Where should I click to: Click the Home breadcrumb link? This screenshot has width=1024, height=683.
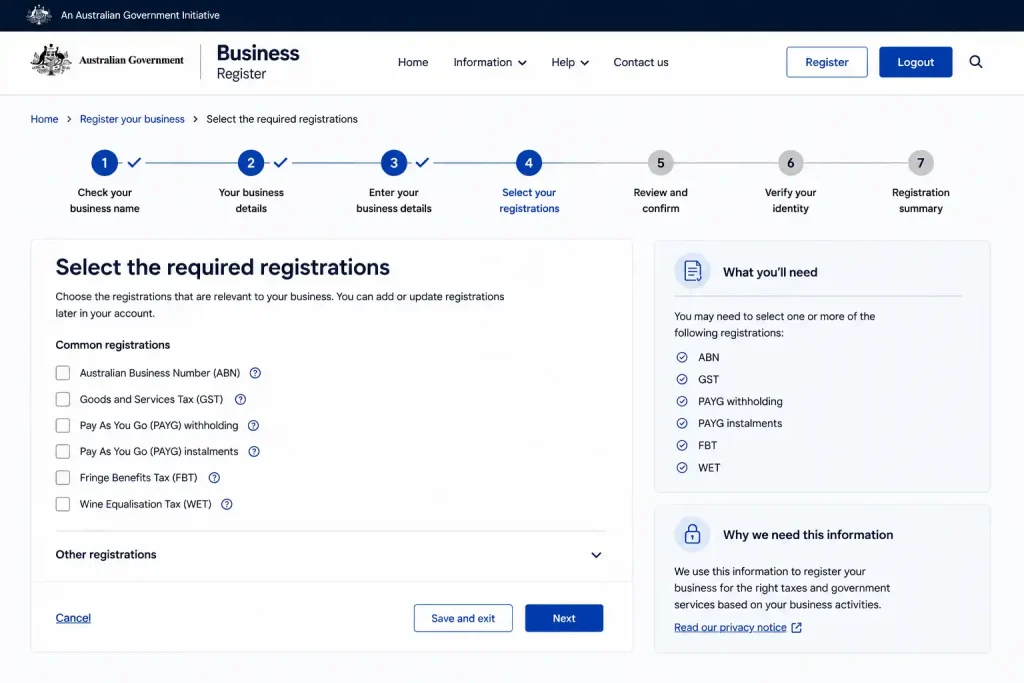44,119
